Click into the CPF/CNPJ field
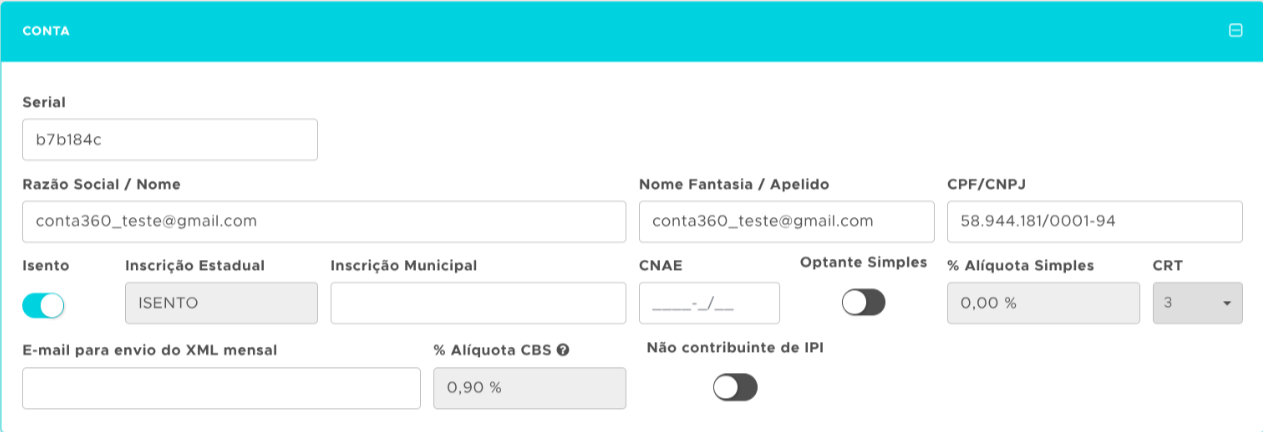Image resolution: width=1263 pixels, height=432 pixels. pyautogui.click(x=1094, y=222)
